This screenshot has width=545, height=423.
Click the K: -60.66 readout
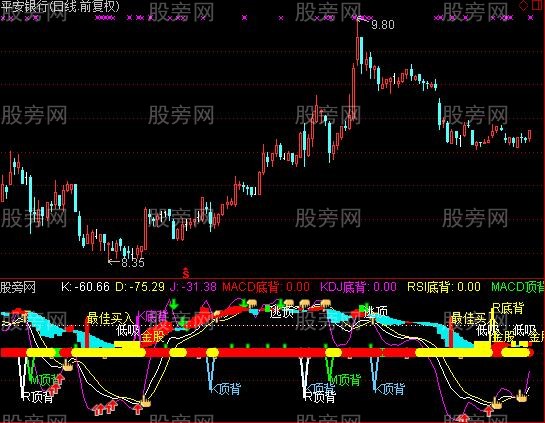point(85,287)
